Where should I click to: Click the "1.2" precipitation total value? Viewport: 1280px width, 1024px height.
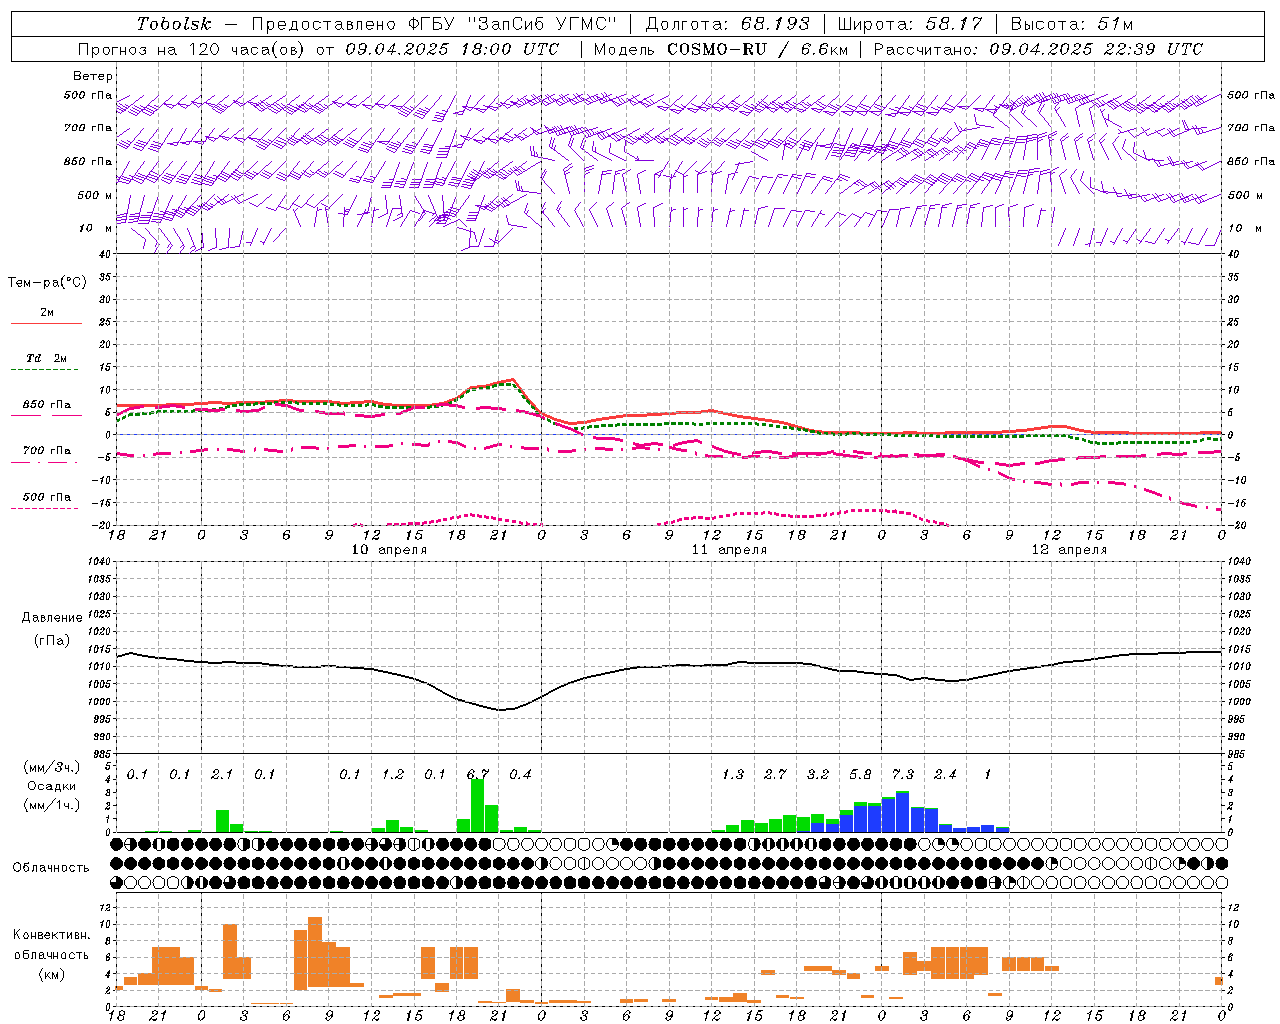point(393,775)
